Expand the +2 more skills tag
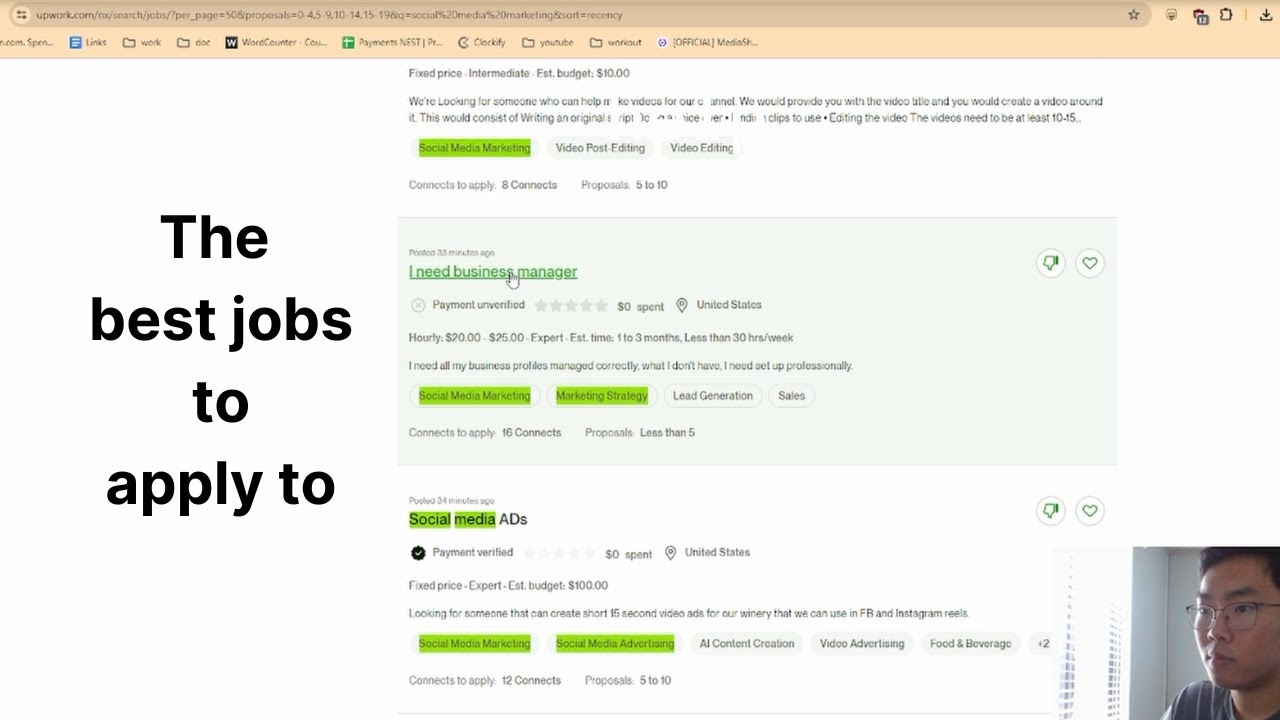Image resolution: width=1280 pixels, height=720 pixels. [x=1043, y=644]
